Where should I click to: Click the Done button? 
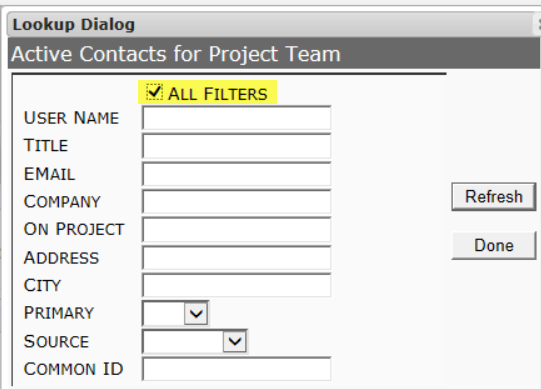click(x=494, y=245)
